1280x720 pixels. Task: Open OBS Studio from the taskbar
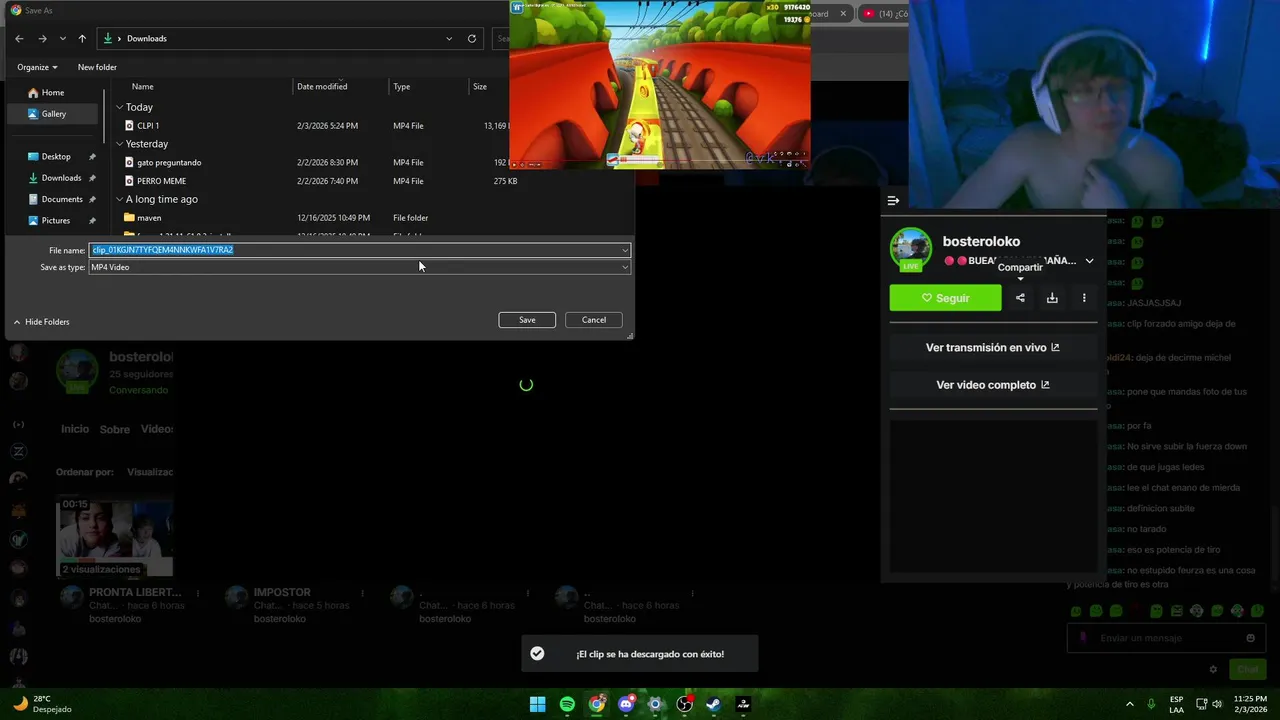(x=685, y=704)
